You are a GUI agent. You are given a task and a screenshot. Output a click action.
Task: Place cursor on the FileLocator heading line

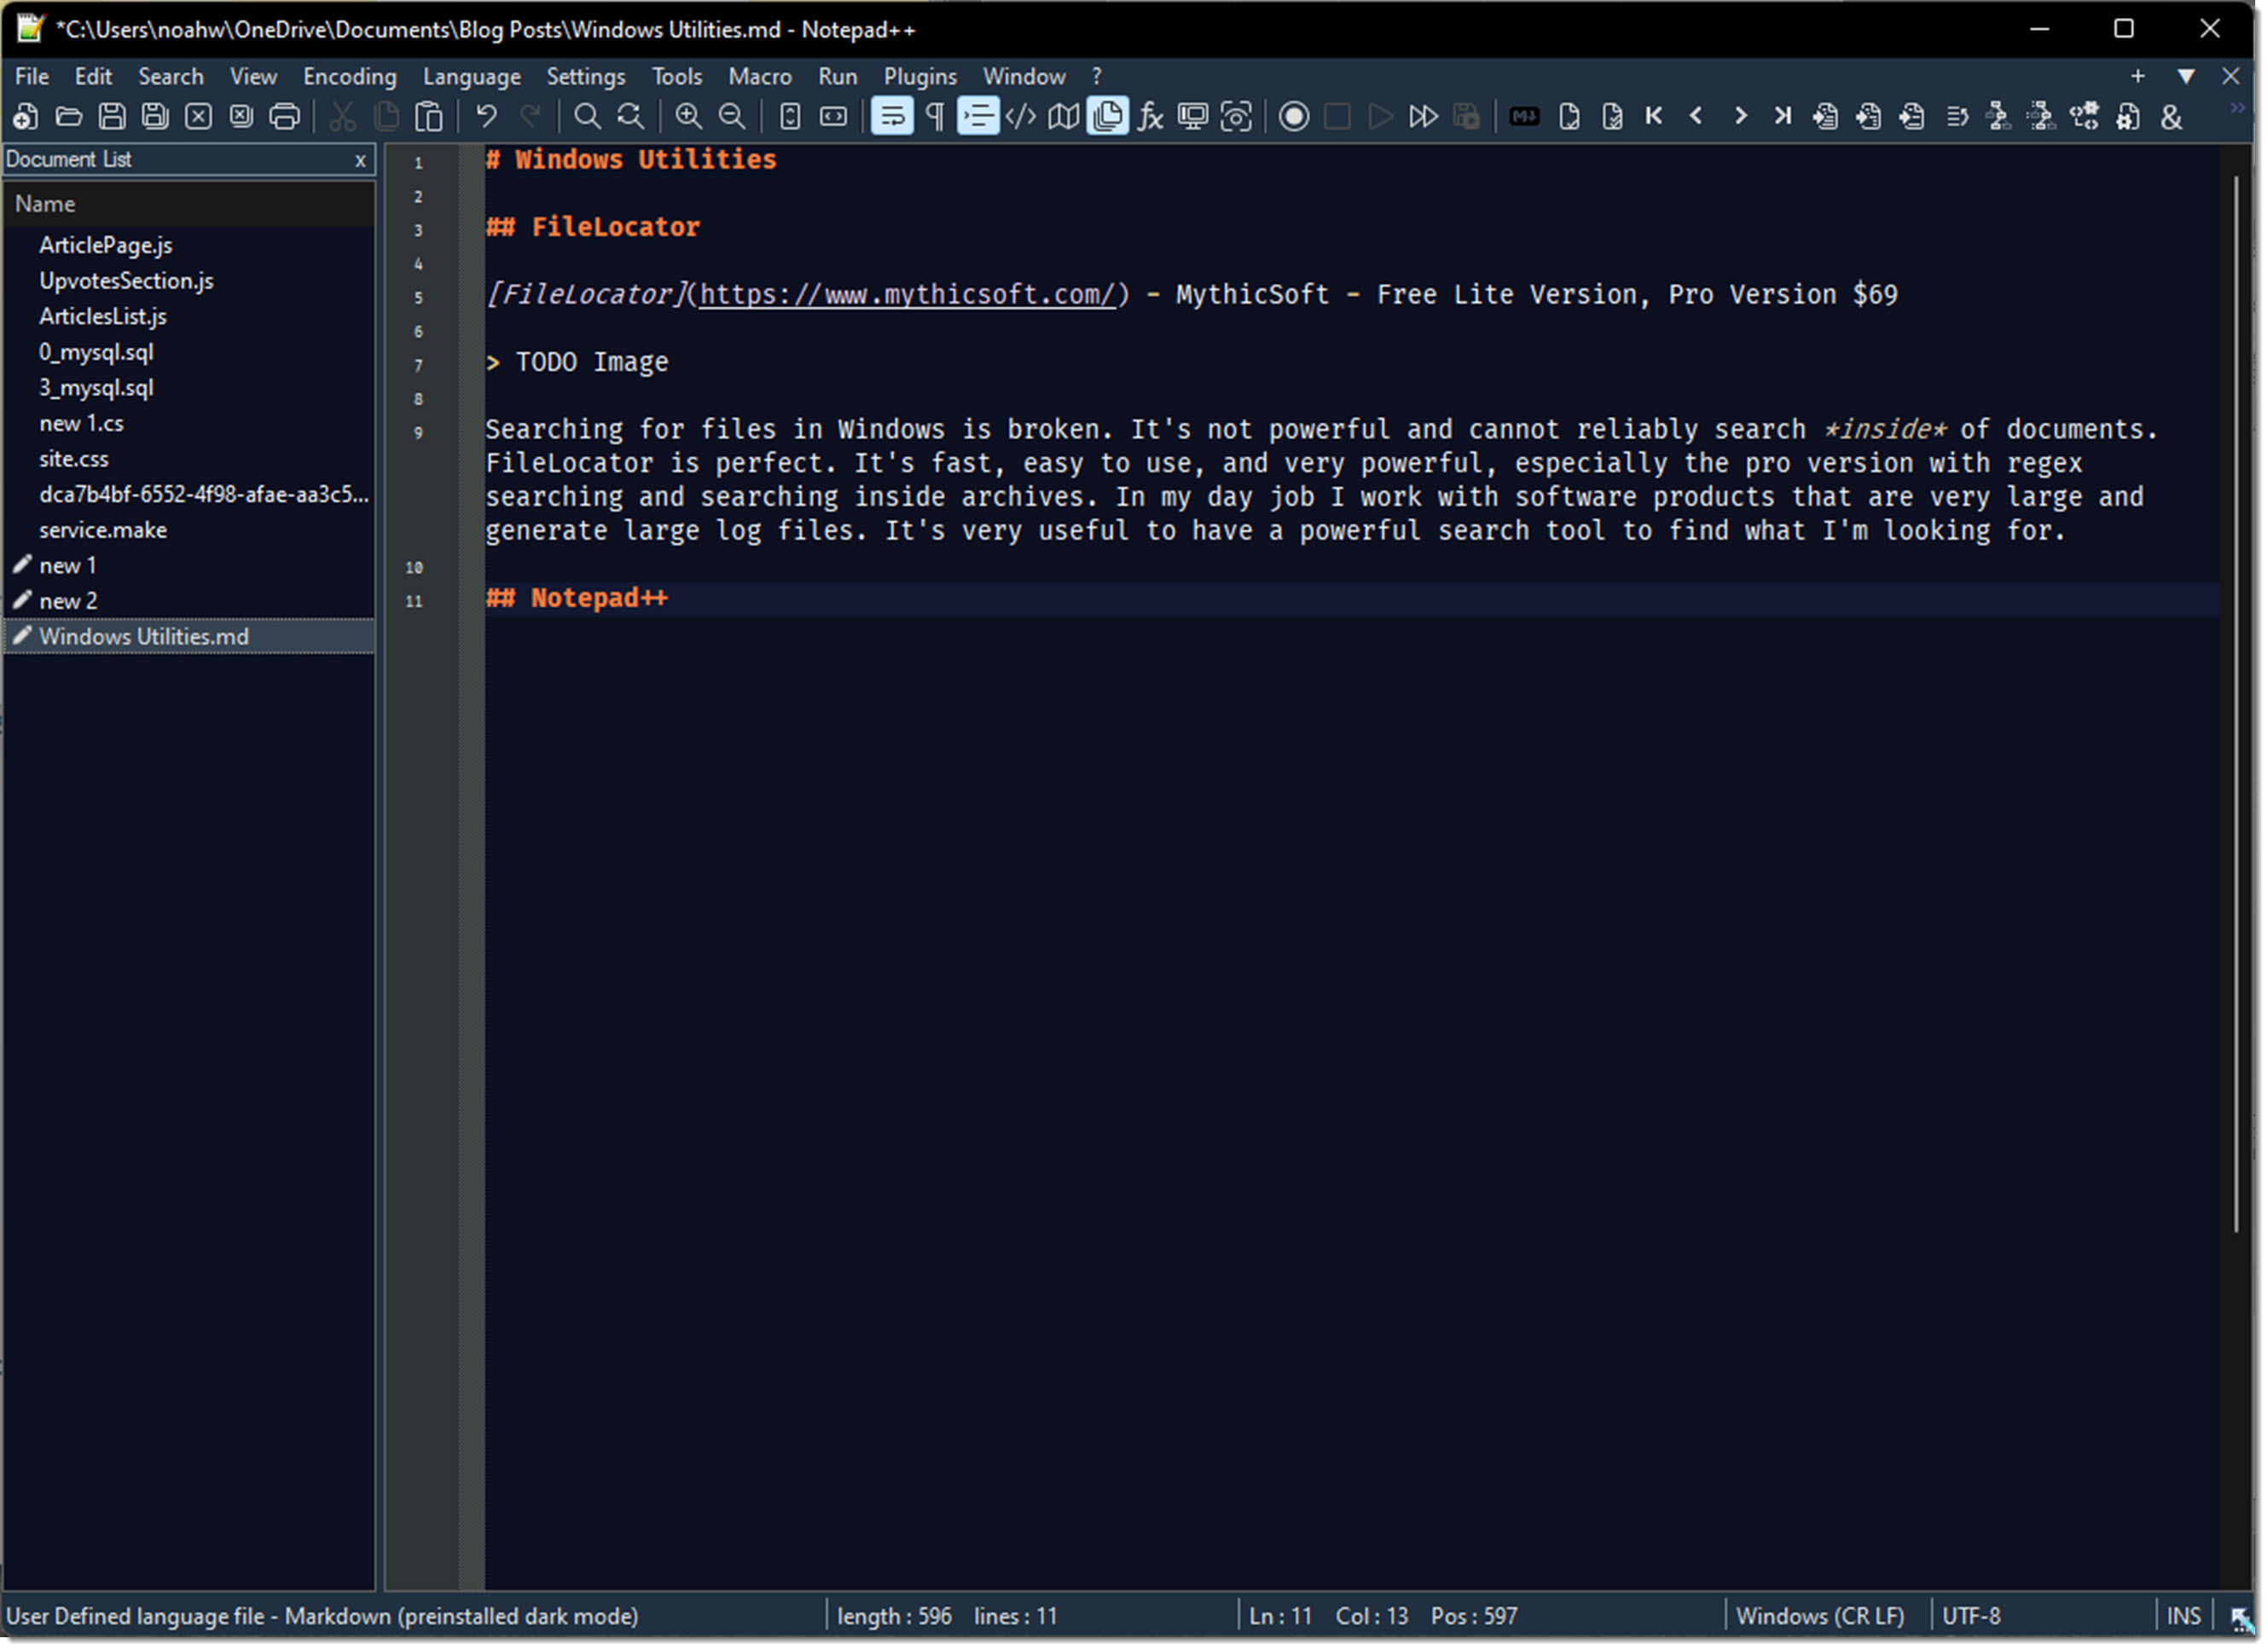click(594, 227)
